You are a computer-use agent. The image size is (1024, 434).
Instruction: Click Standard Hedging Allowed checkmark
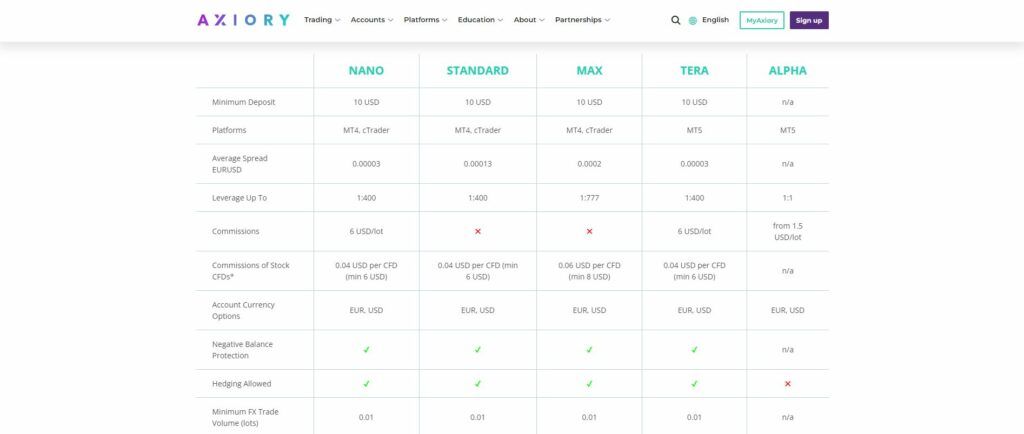point(477,384)
